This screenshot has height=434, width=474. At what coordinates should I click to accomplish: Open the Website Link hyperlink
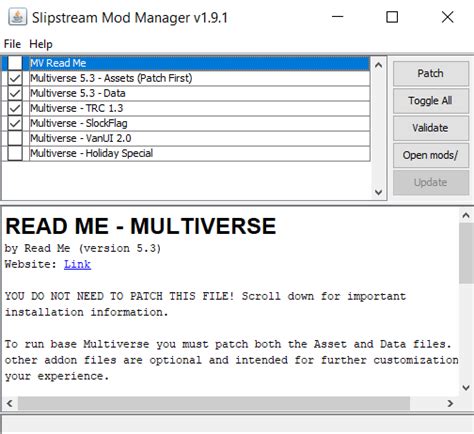pyautogui.click(x=77, y=264)
